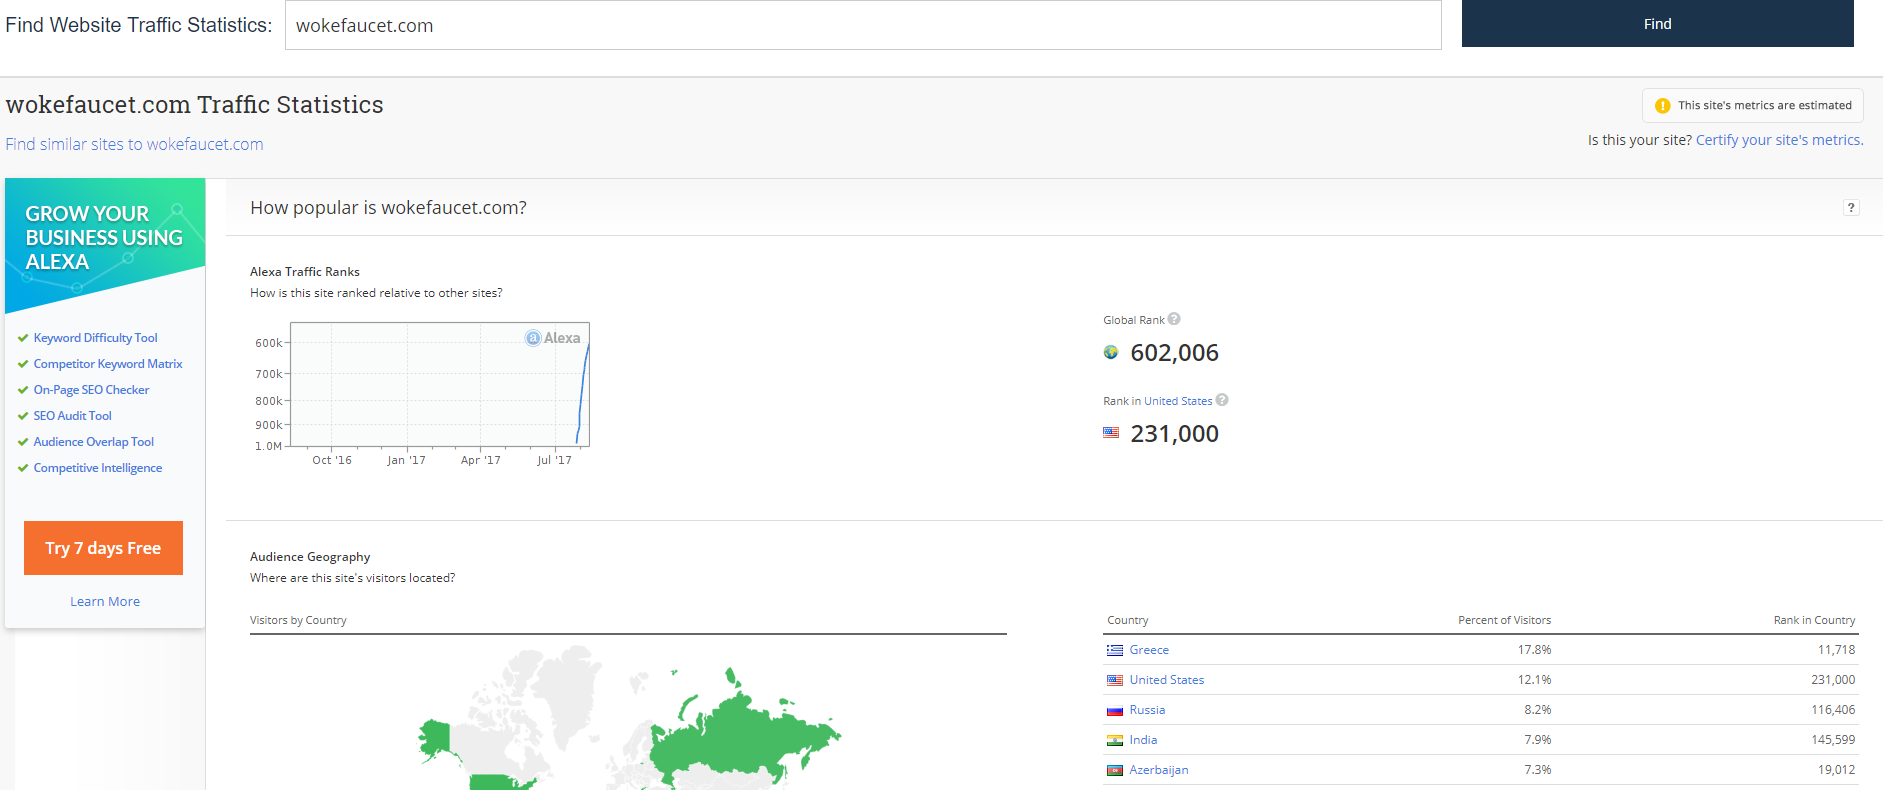
Task: Select the Russia country link
Action: coord(1147,710)
